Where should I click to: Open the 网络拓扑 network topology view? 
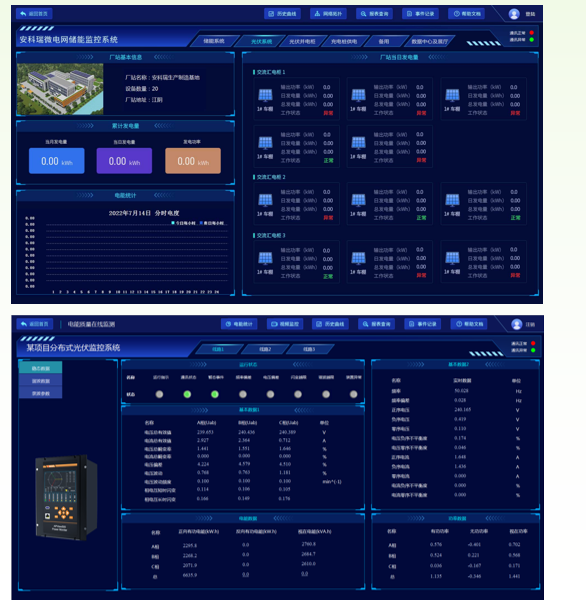coord(328,14)
